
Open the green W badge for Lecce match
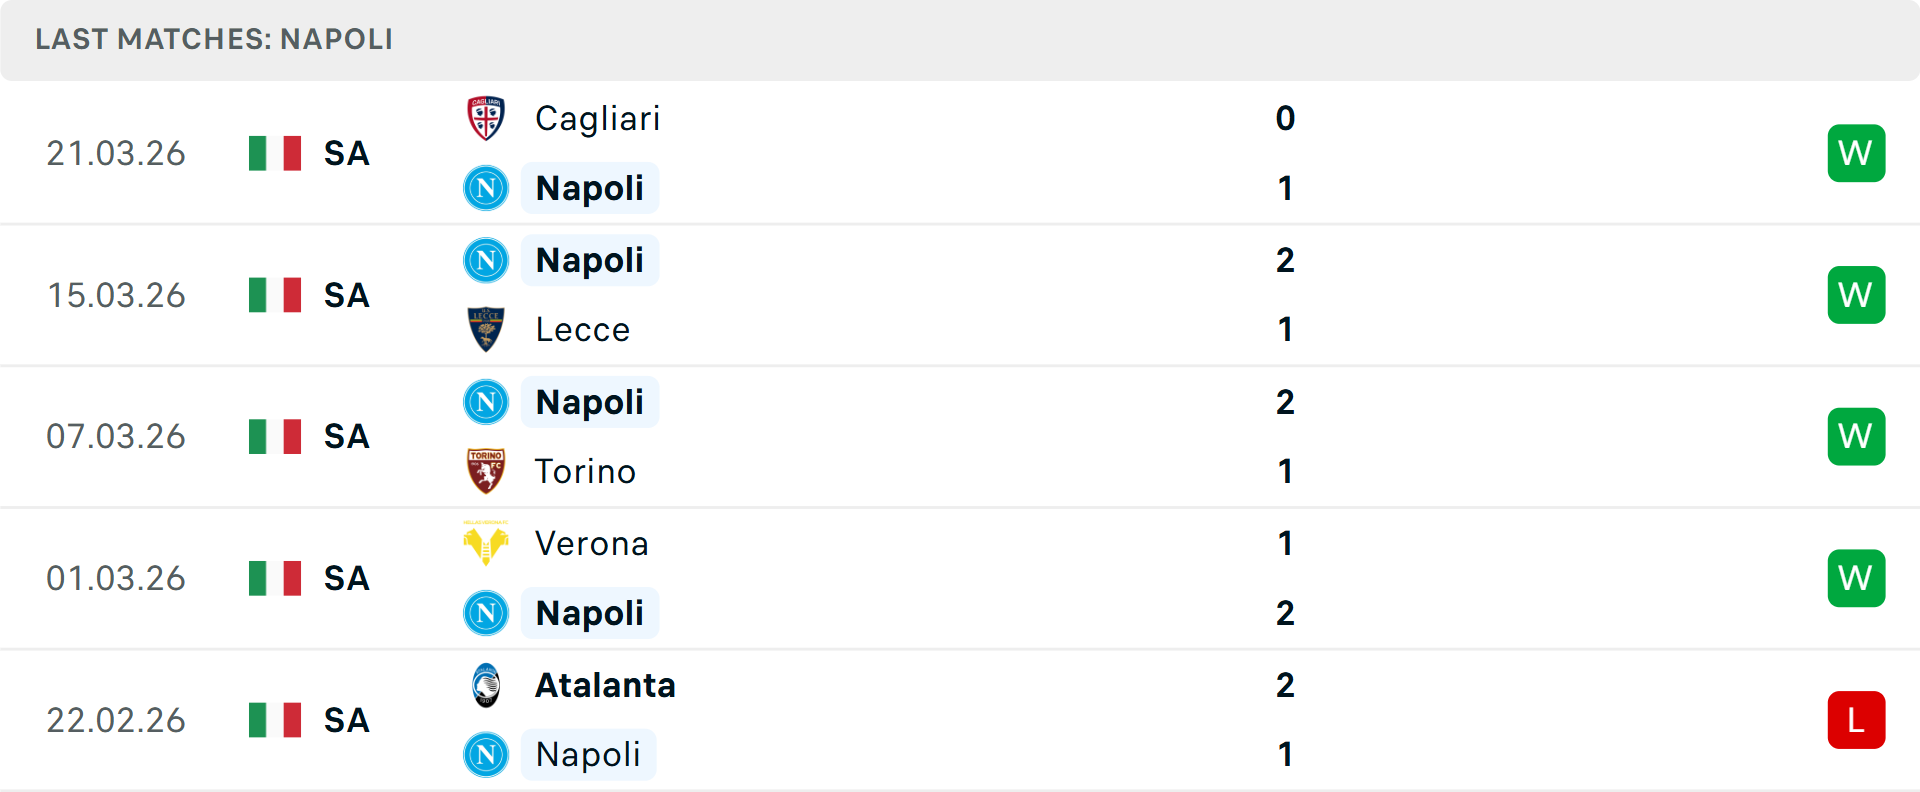(x=1856, y=294)
